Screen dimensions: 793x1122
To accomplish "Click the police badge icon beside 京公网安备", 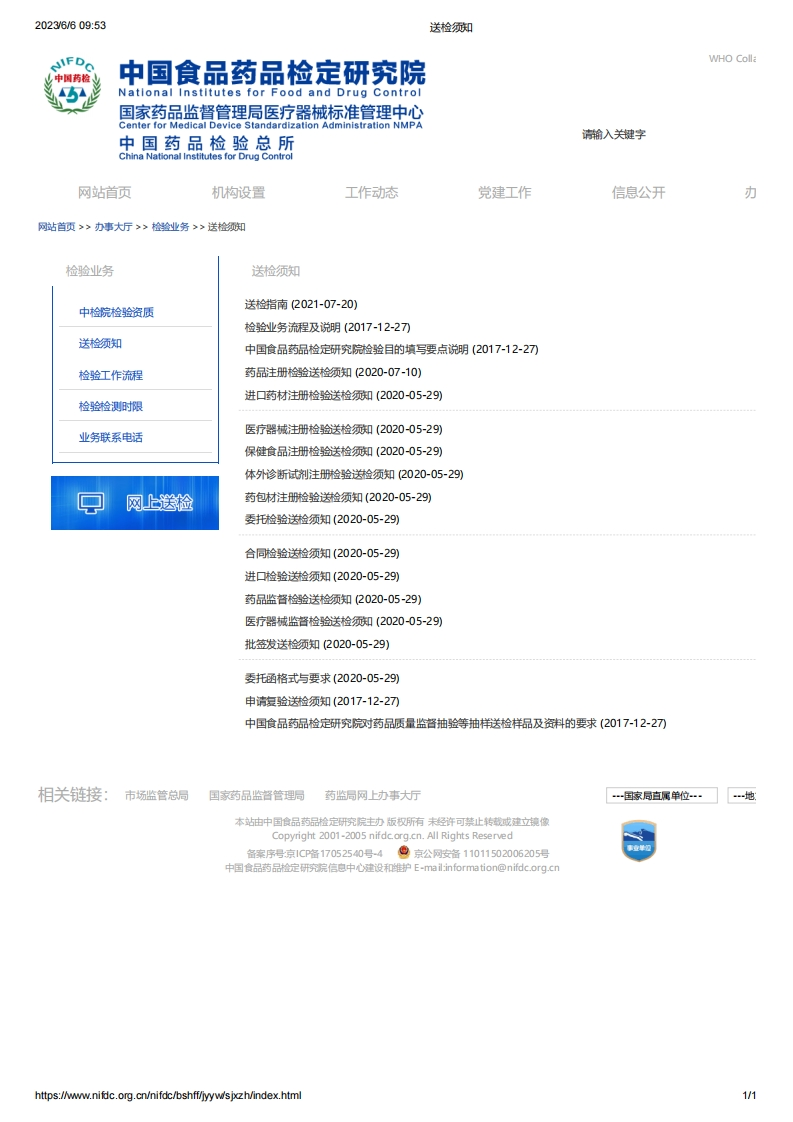I will [x=404, y=852].
